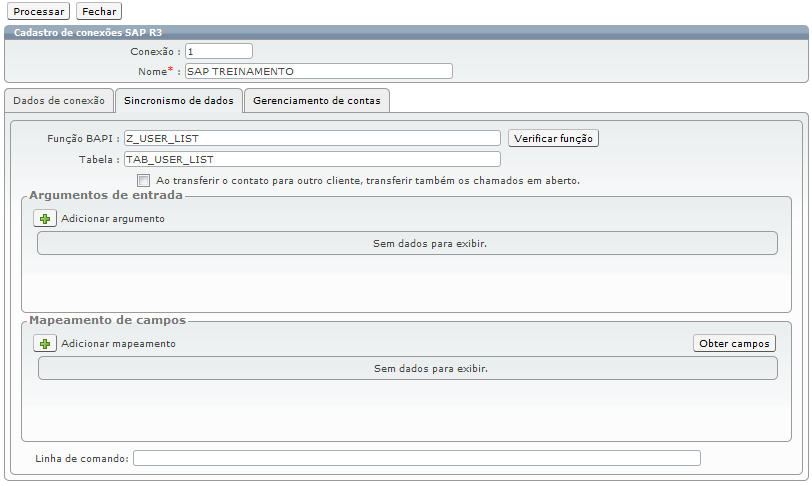Screen dimensions: 812x486
Task: Click the Fechar button
Action: pyautogui.click(x=99, y=11)
